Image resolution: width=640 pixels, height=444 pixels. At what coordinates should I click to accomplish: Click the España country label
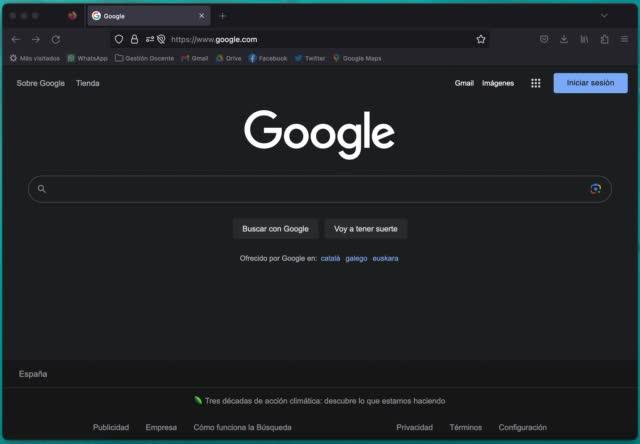coord(33,374)
